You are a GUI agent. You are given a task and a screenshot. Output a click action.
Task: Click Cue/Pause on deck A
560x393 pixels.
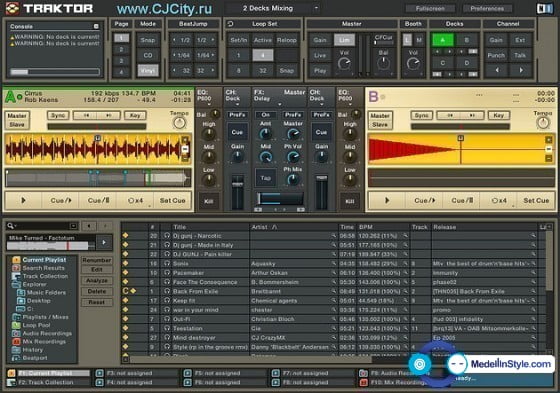click(x=98, y=200)
